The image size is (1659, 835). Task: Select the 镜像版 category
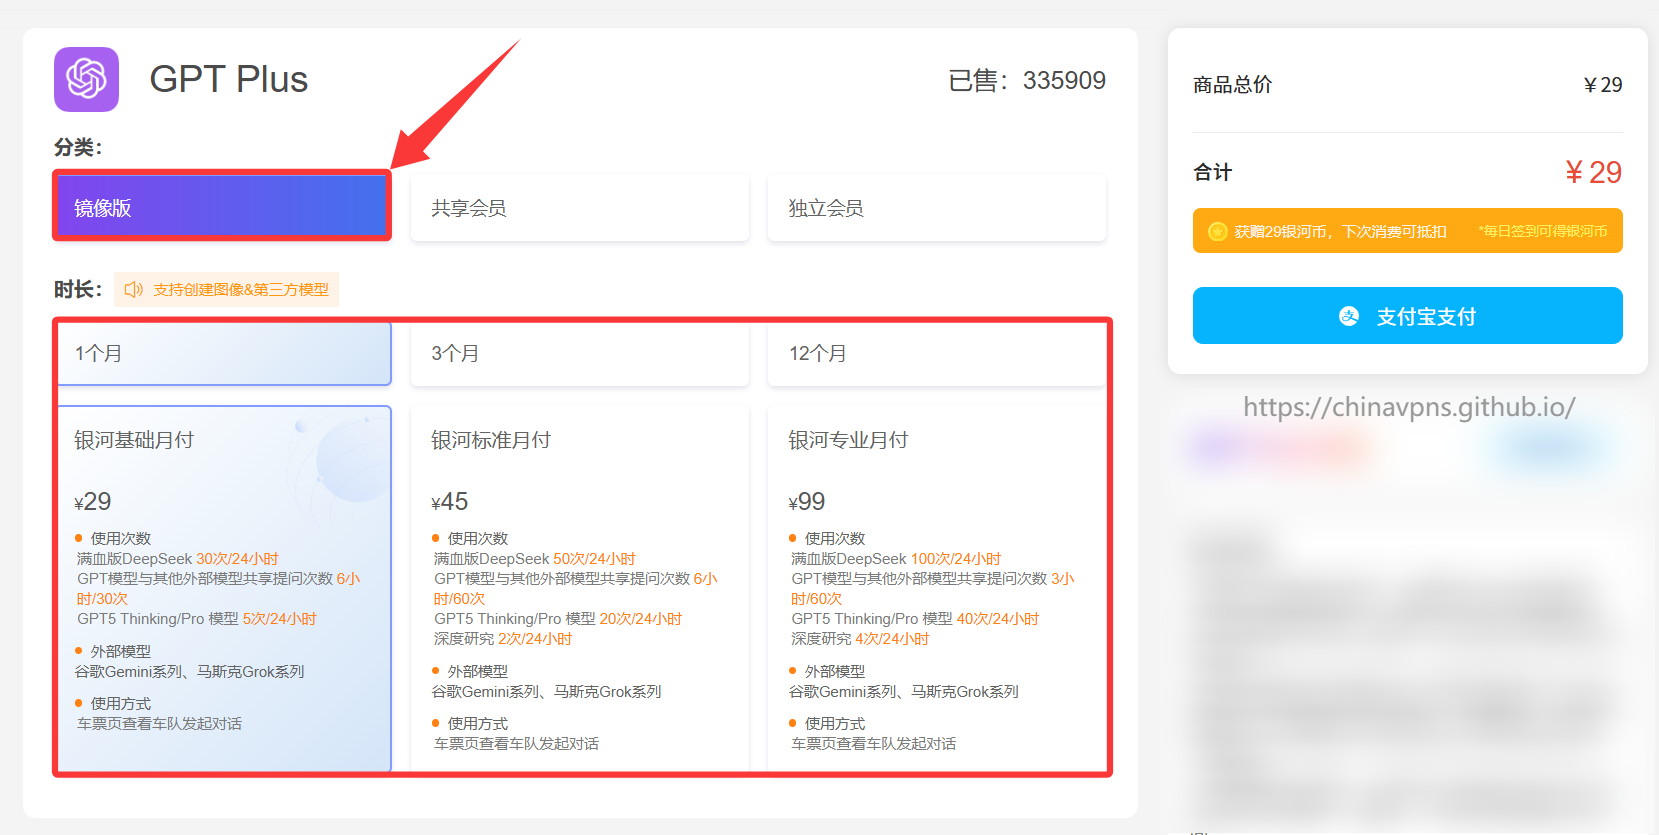coord(222,207)
